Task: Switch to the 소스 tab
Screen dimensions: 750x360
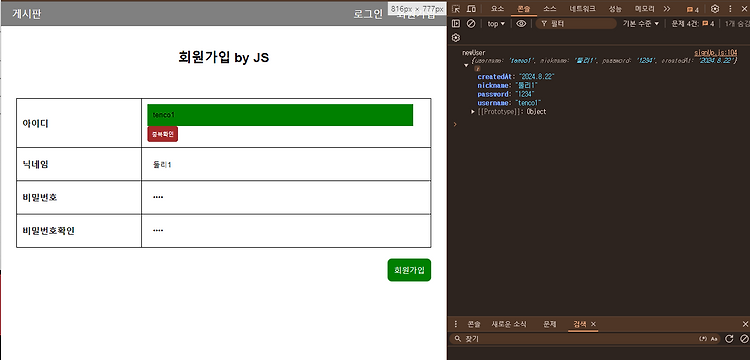Action: (550, 9)
